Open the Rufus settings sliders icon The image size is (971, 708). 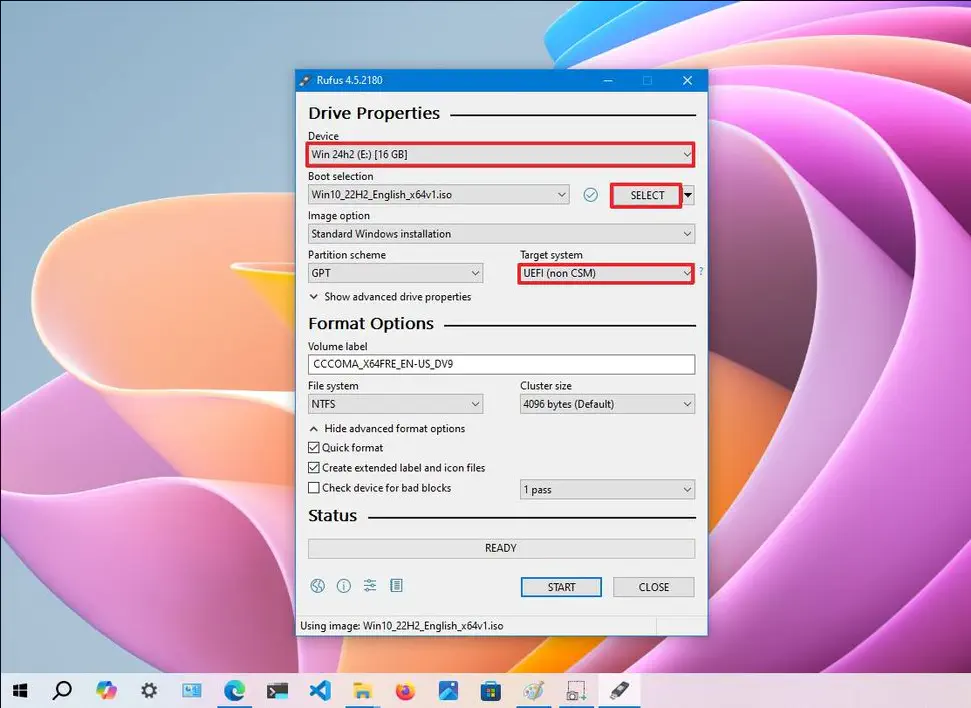pyautogui.click(x=370, y=585)
